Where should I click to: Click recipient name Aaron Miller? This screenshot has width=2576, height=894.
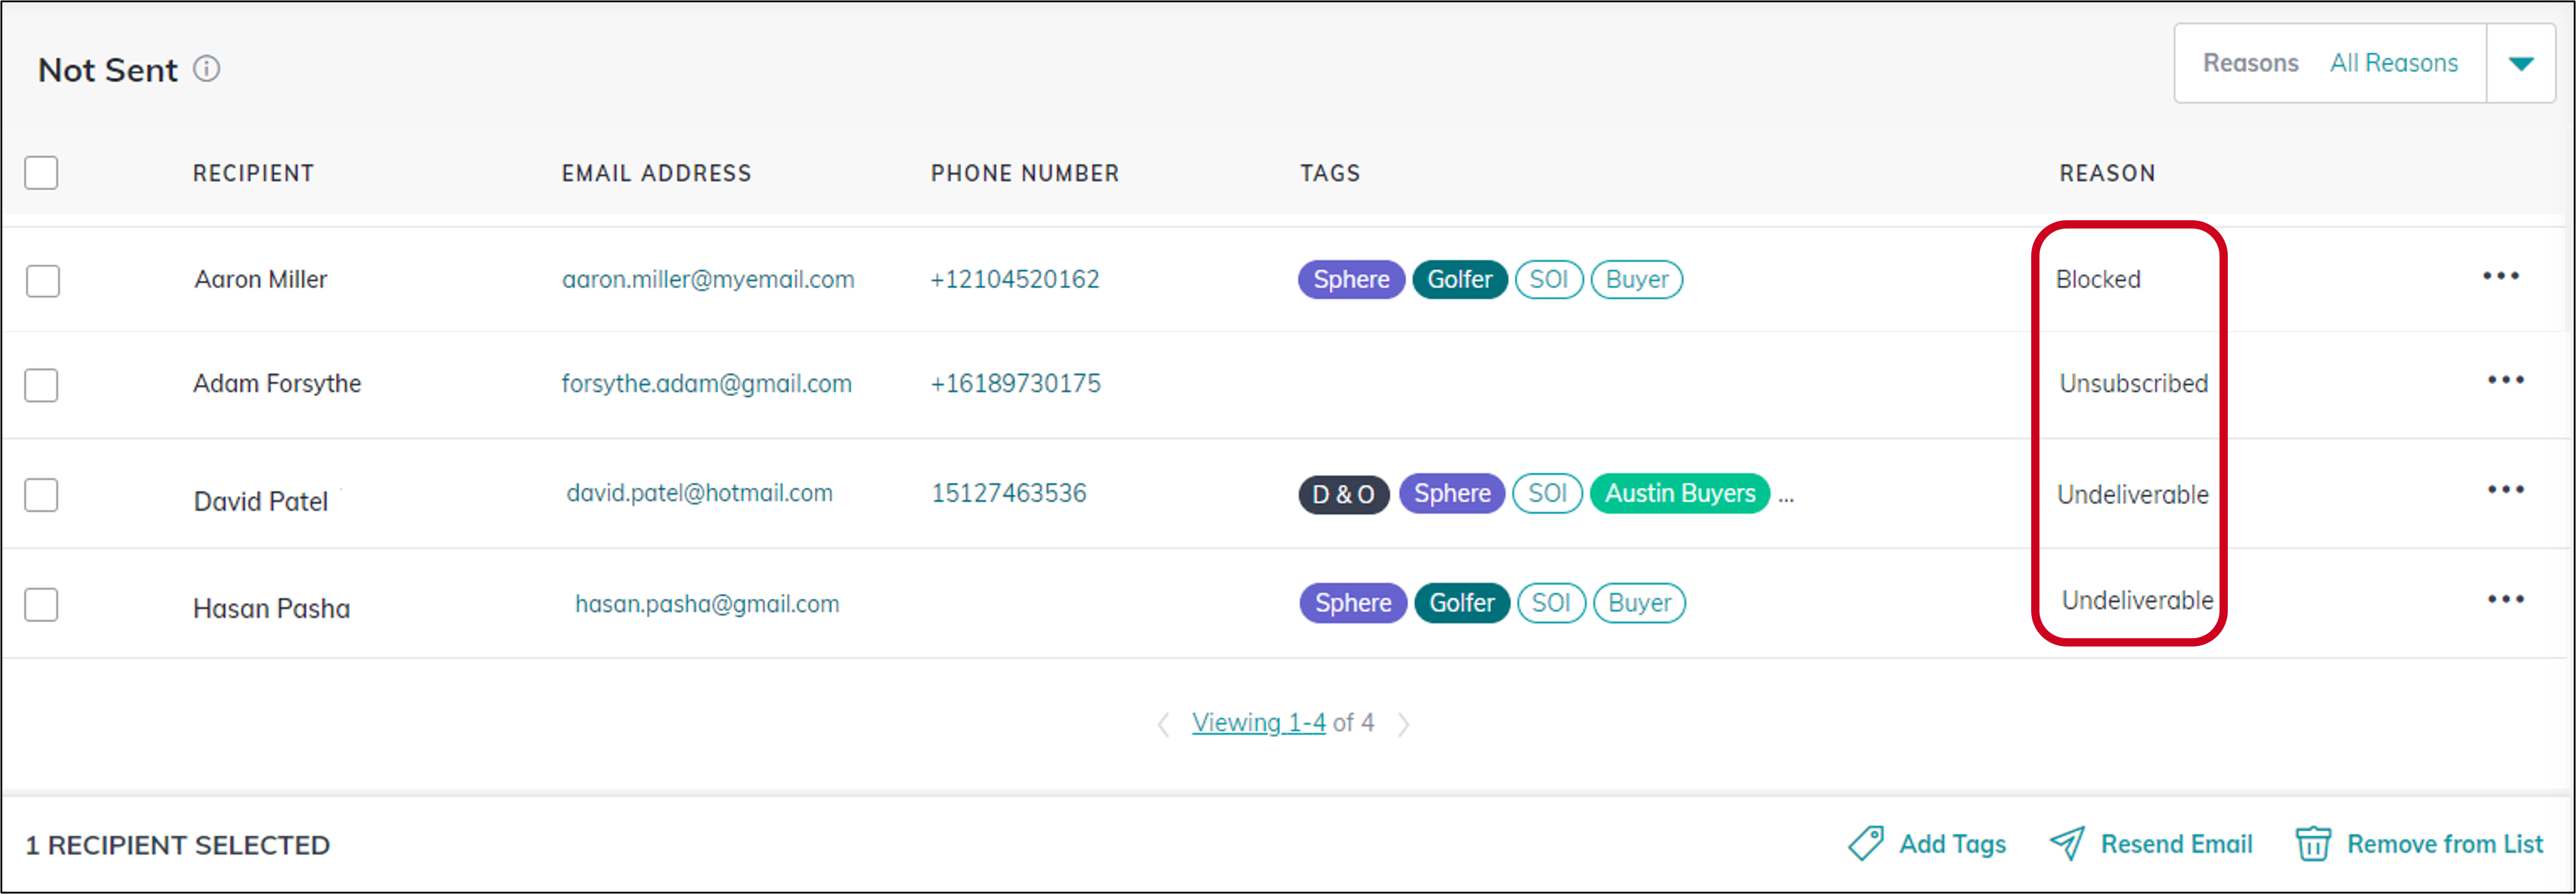[260, 279]
